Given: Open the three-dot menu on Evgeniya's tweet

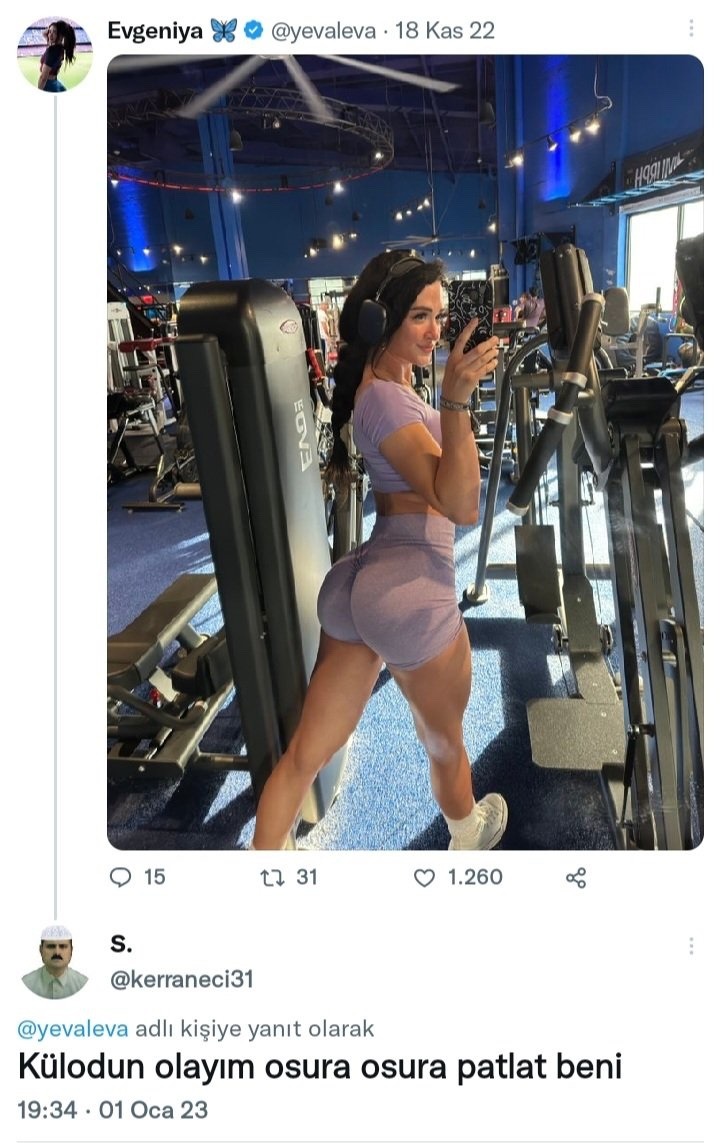Looking at the screenshot, I should coord(691,28).
